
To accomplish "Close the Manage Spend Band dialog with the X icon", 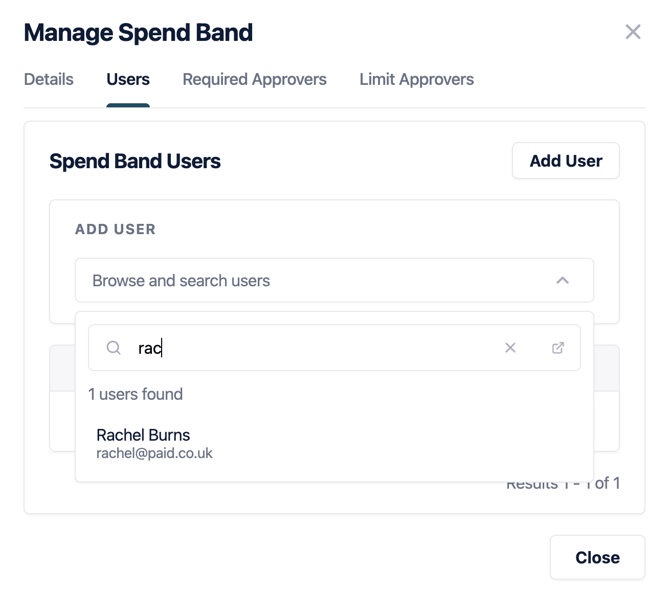I will click(x=633, y=32).
